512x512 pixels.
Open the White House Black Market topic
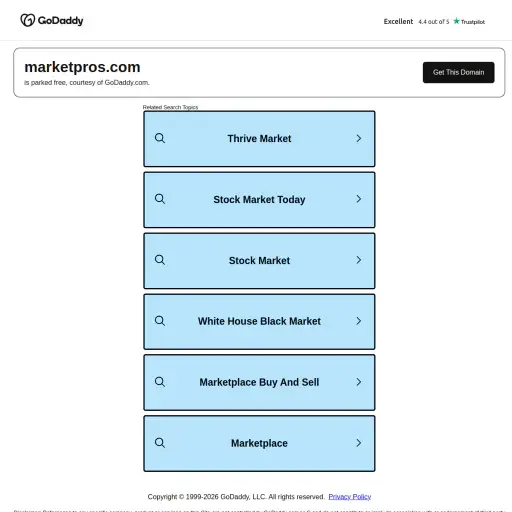click(x=259, y=322)
